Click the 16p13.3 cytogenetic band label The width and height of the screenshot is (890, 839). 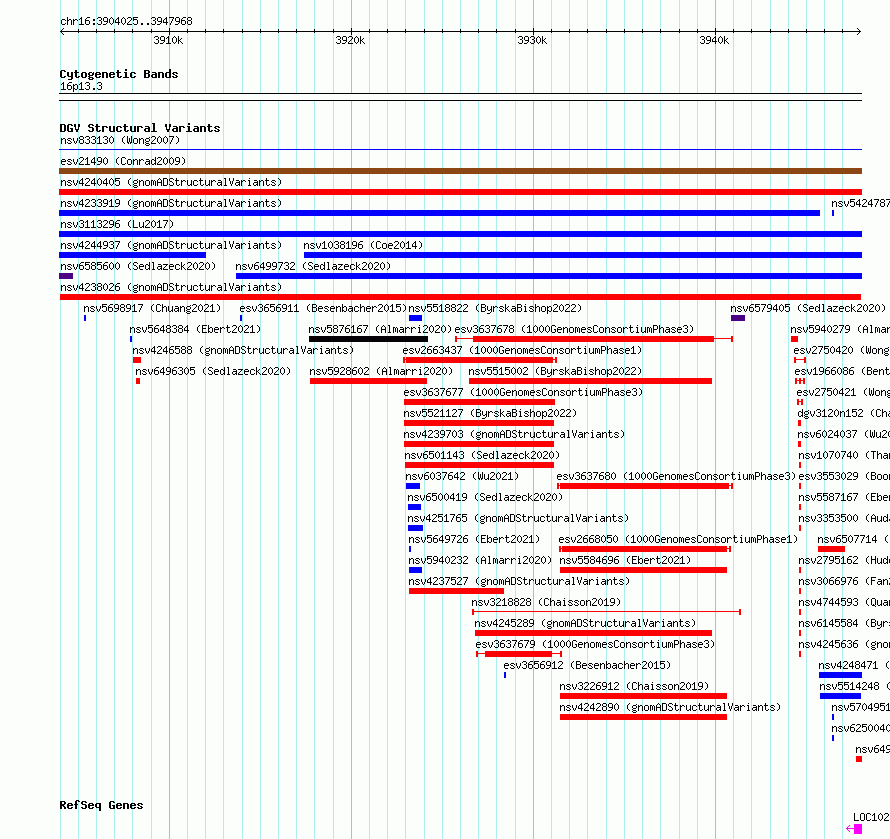click(x=81, y=86)
